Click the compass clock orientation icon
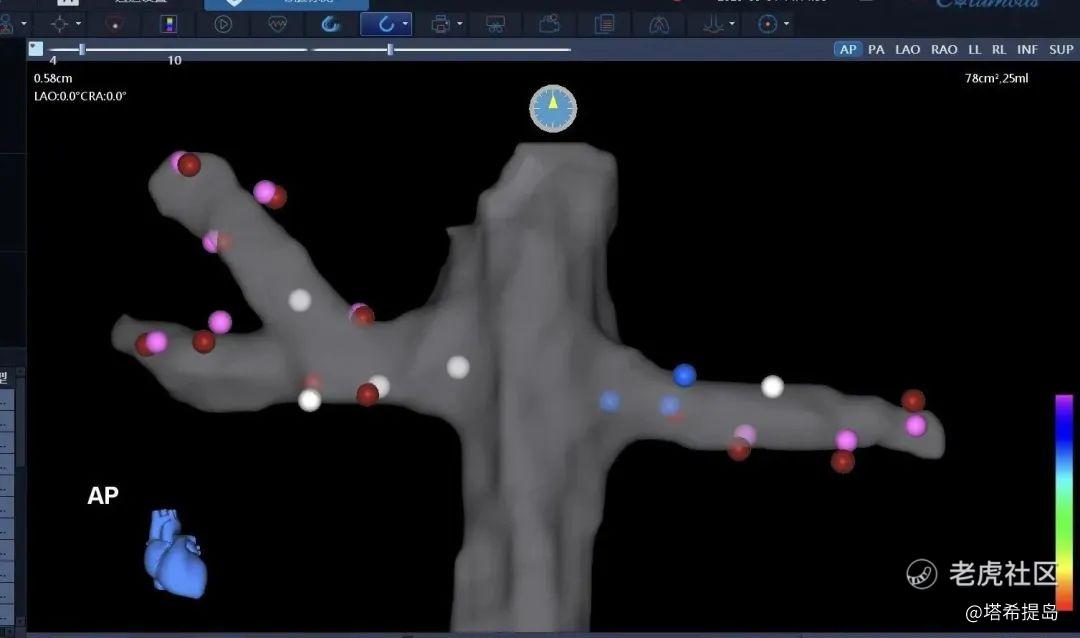Screen dimensions: 1080x638 553,108
